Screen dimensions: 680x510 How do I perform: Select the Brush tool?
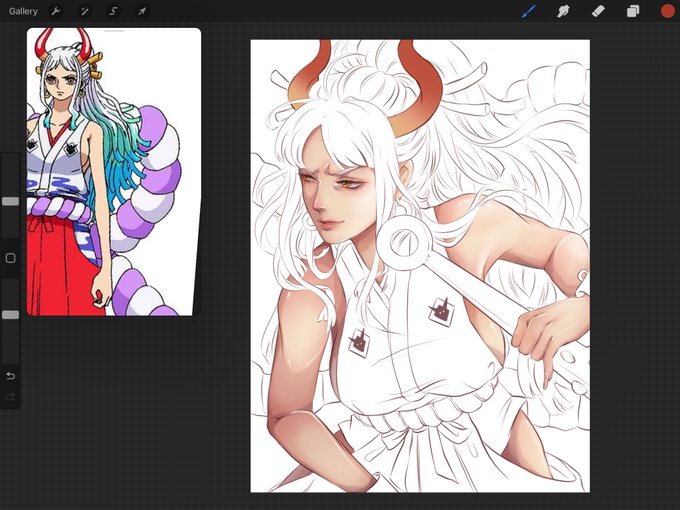point(529,11)
